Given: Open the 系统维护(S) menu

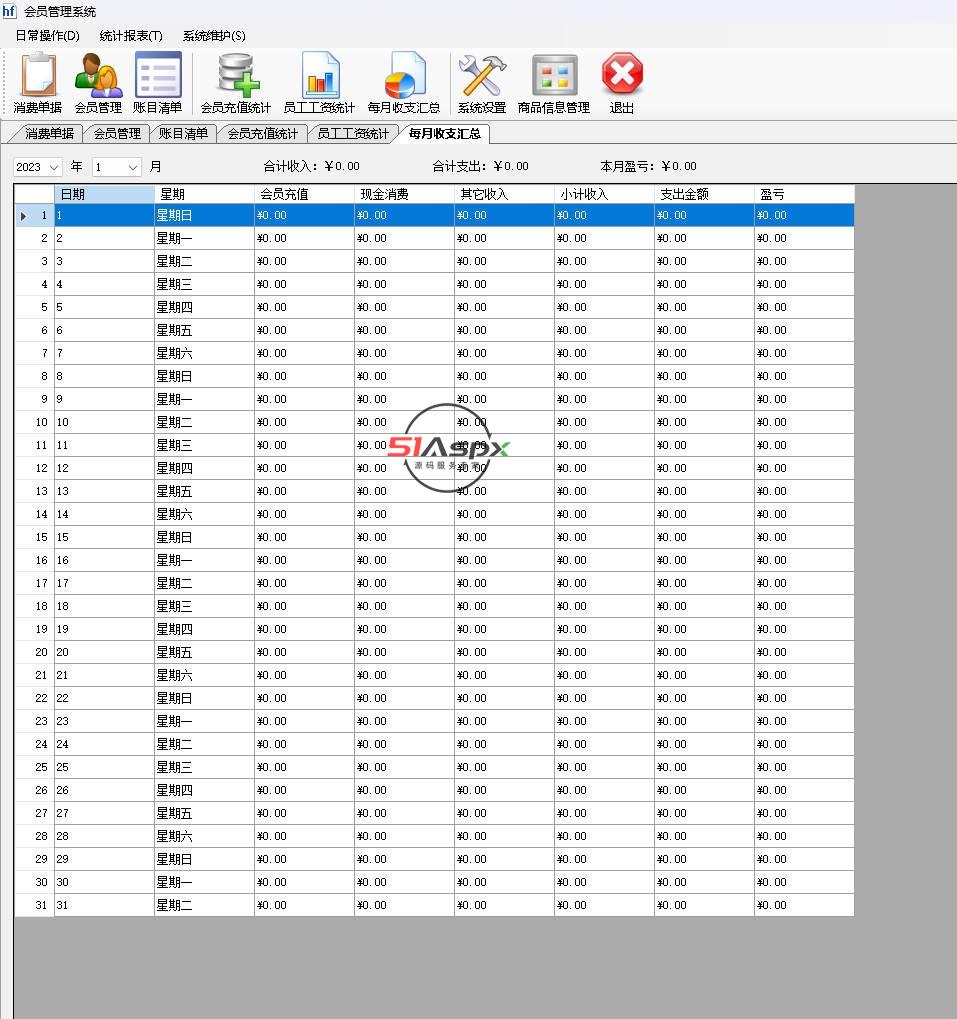Looking at the screenshot, I should point(214,36).
